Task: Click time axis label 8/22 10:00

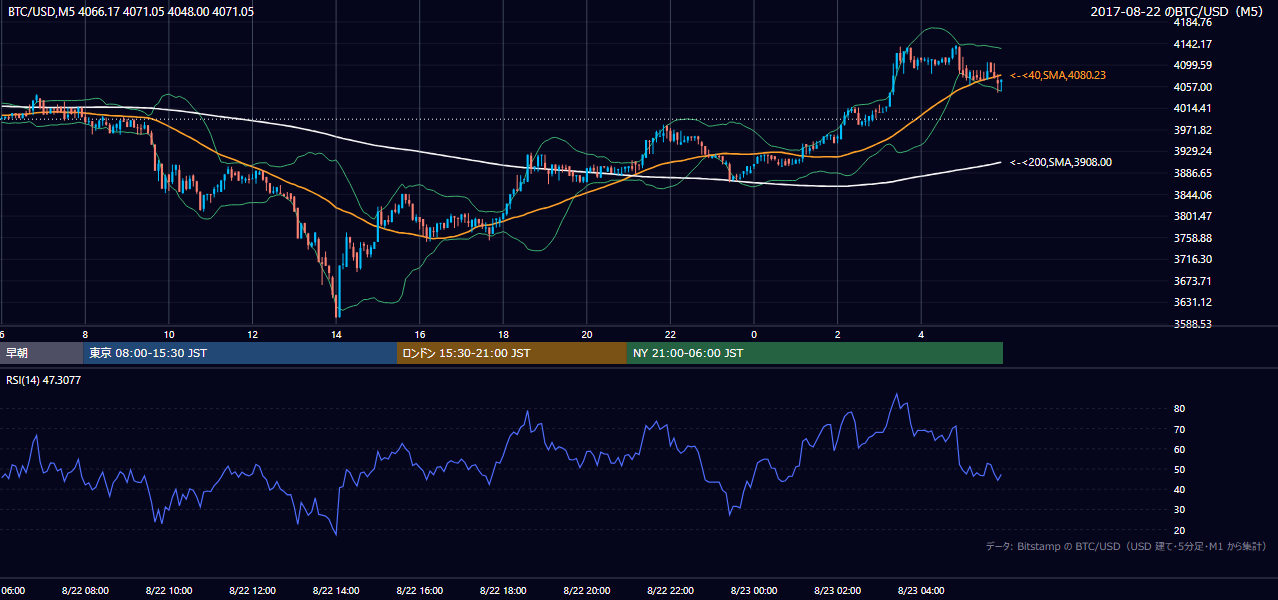Action: (169, 591)
